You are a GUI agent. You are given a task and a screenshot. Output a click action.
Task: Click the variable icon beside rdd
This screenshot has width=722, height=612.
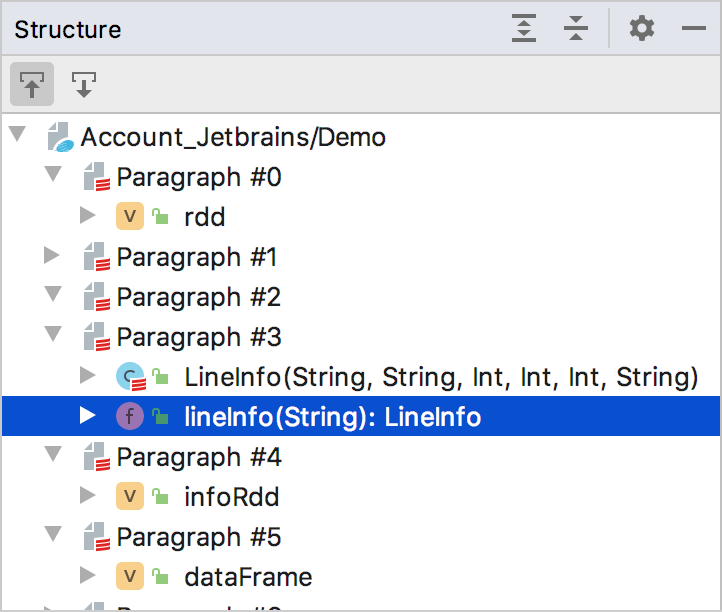(x=130, y=217)
